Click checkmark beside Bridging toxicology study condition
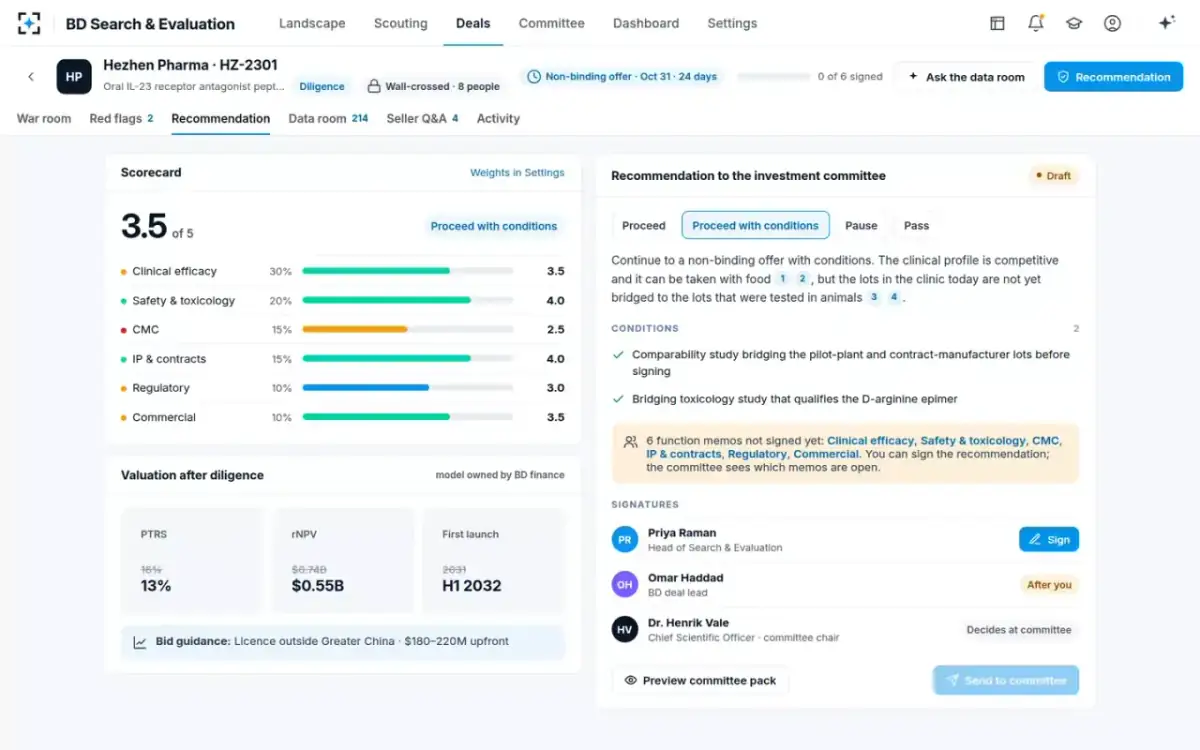1200x750 pixels. 619,399
